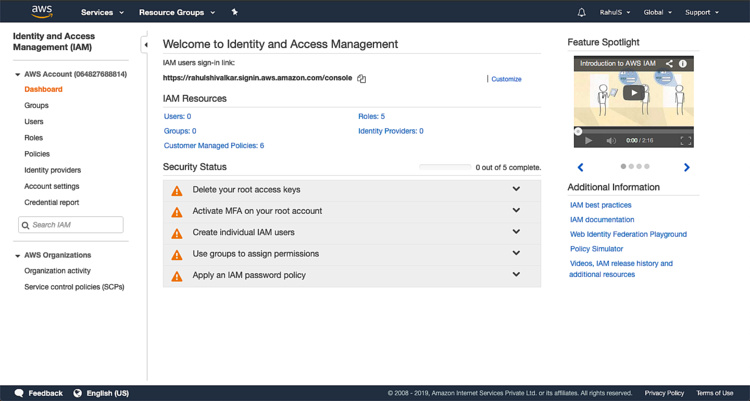The image size is (750, 401).
Task: Collapse the left sidebar panel arrow
Action: click(145, 45)
